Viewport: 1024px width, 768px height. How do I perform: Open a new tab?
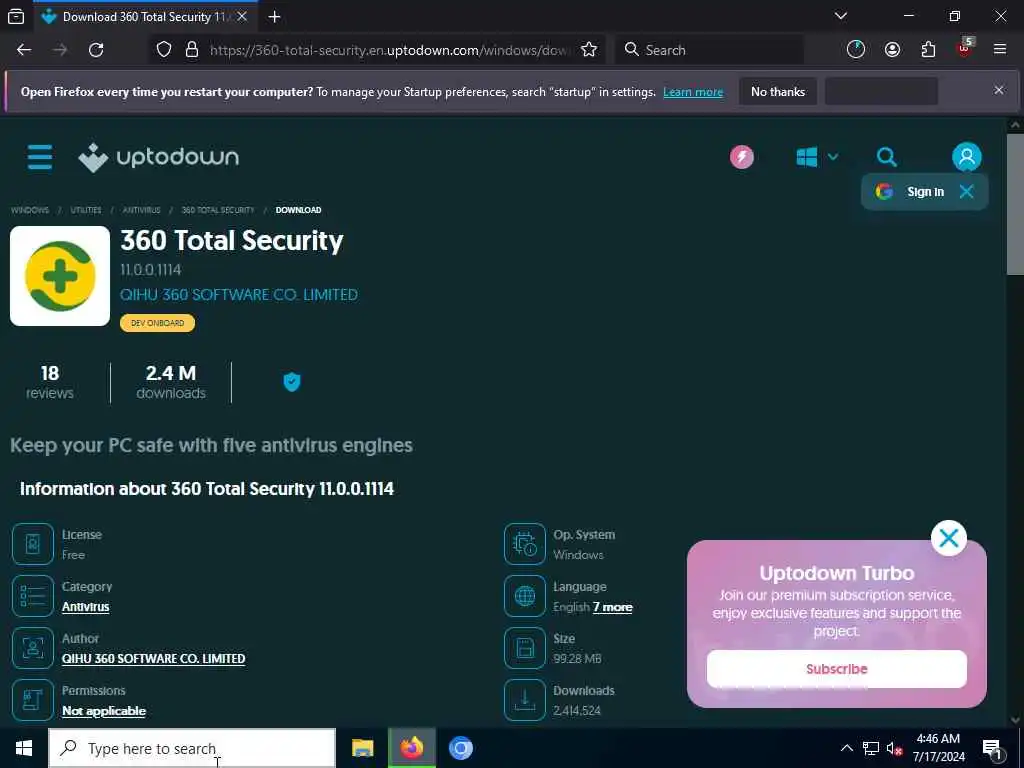[274, 16]
